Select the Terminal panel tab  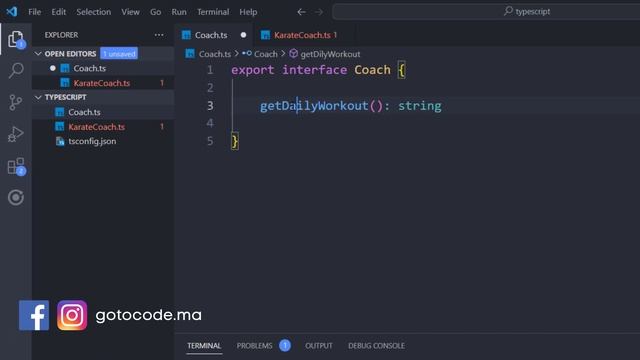point(204,346)
